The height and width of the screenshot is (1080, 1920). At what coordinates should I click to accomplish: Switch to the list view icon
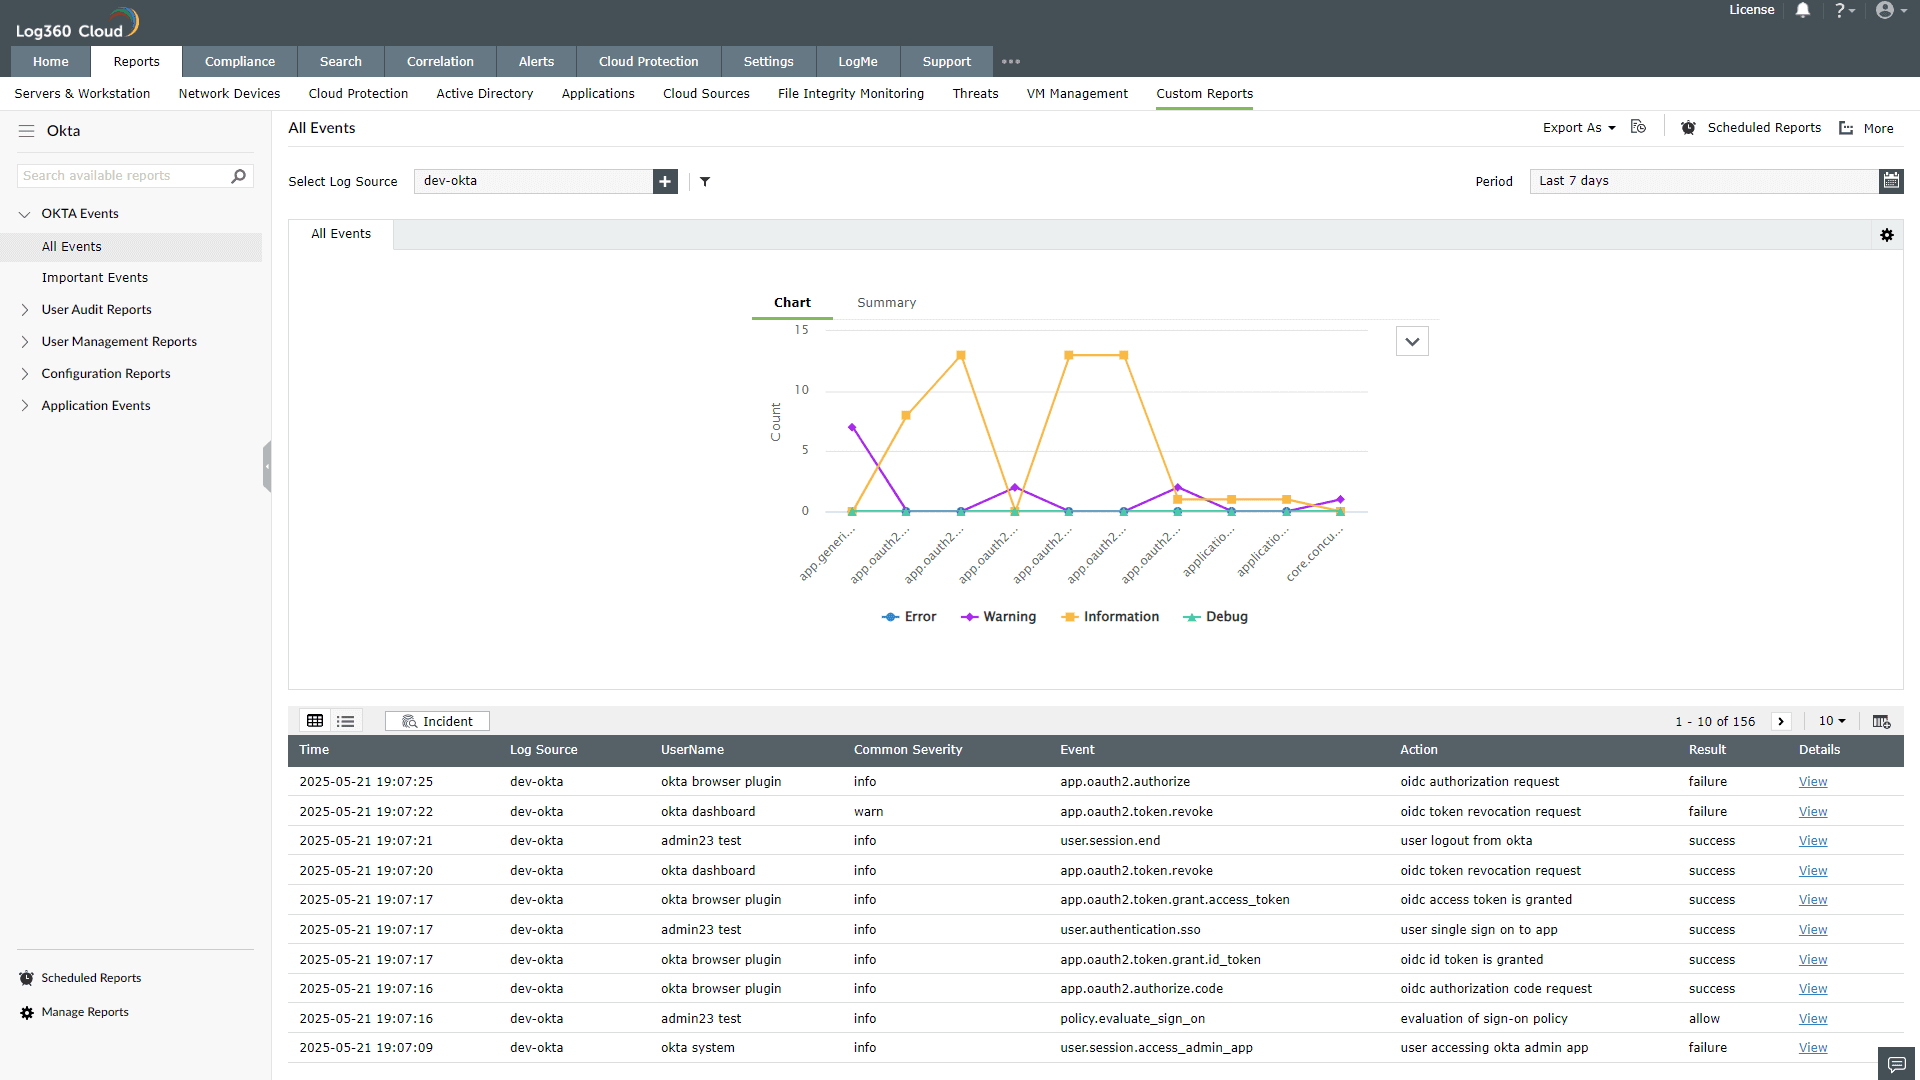pos(346,721)
